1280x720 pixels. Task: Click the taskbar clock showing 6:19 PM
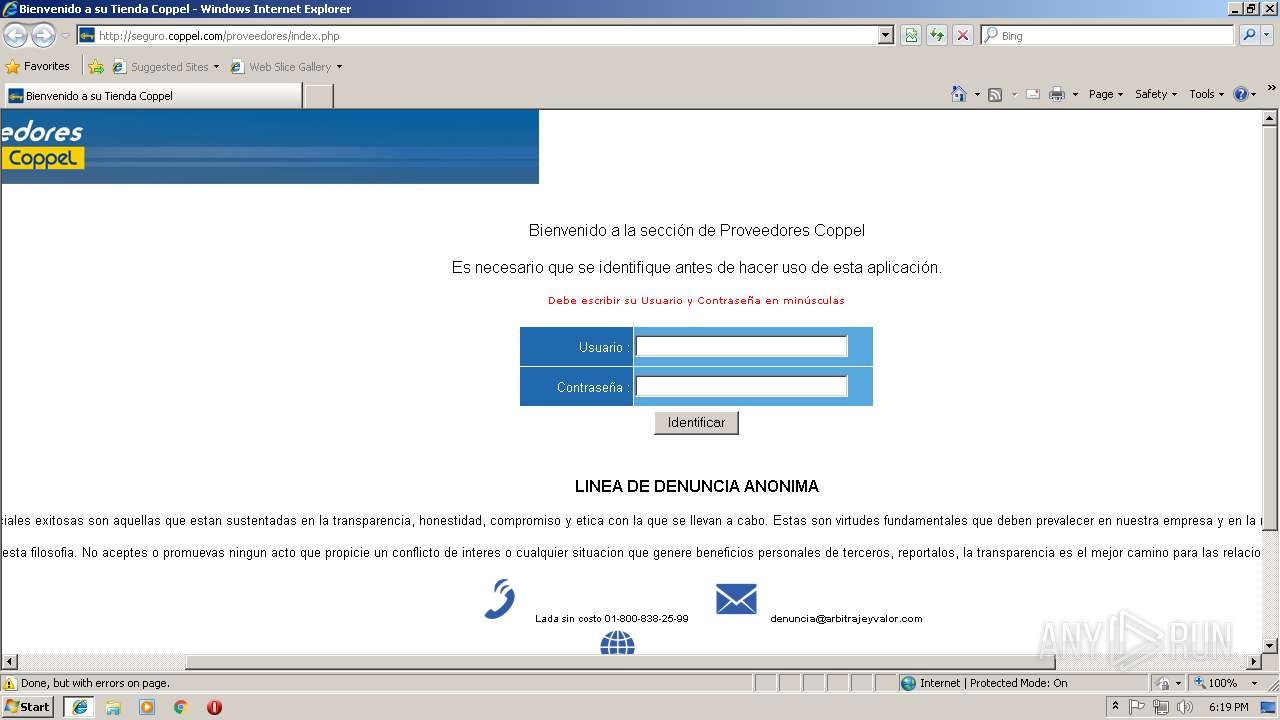[1228, 707]
